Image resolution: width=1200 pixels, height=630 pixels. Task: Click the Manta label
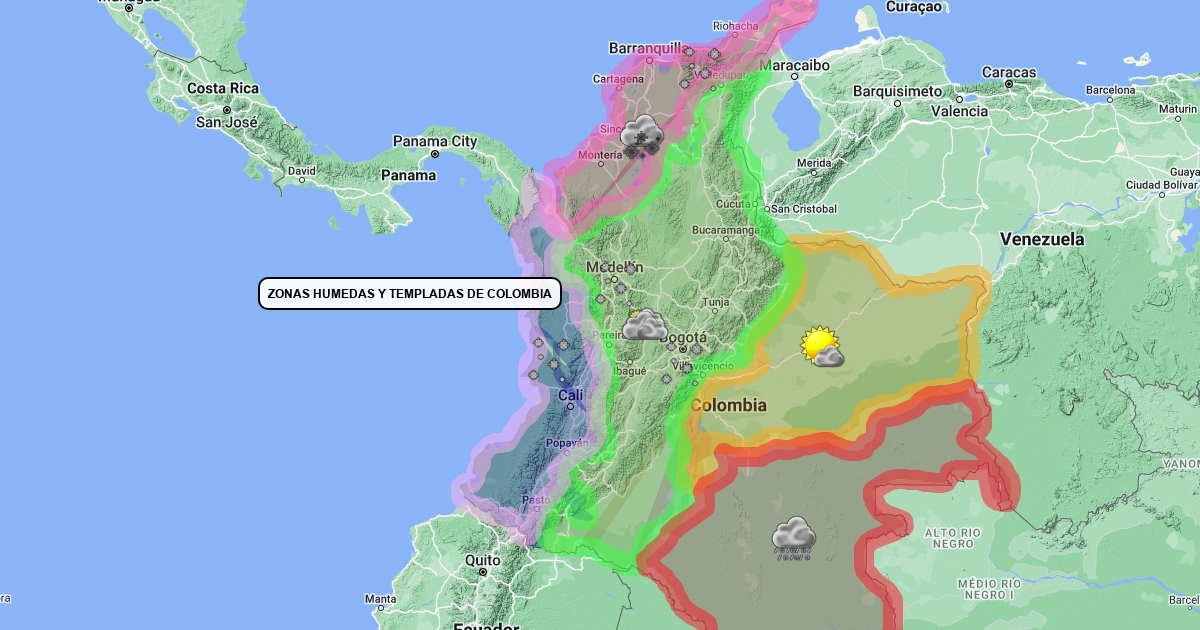coord(380,600)
